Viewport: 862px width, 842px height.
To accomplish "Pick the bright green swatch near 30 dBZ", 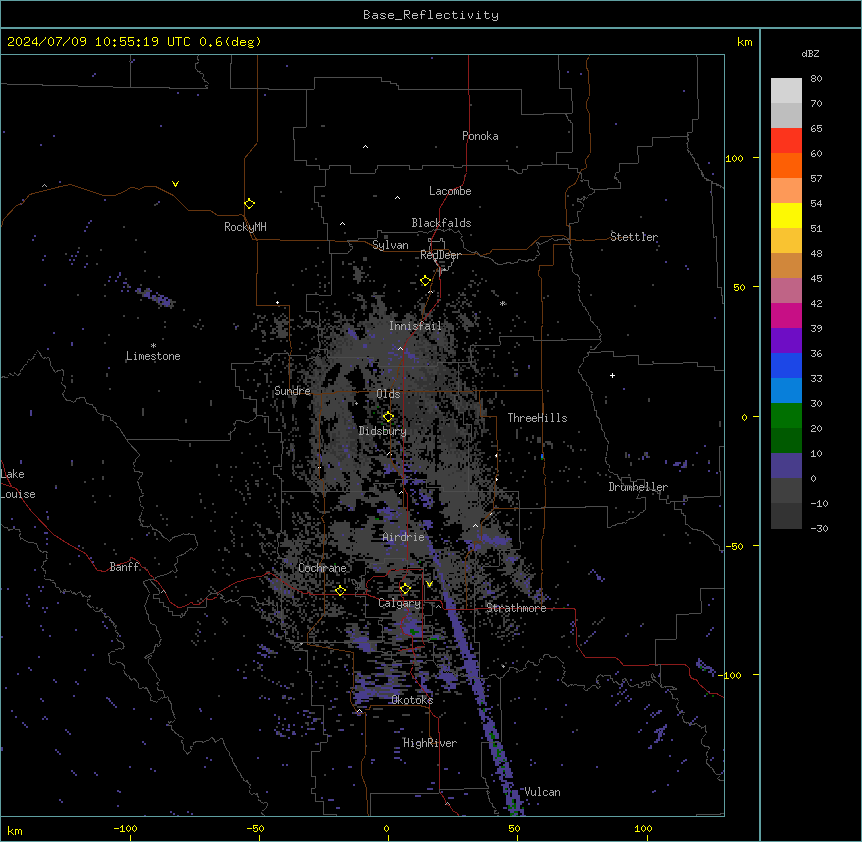I will coord(786,416).
